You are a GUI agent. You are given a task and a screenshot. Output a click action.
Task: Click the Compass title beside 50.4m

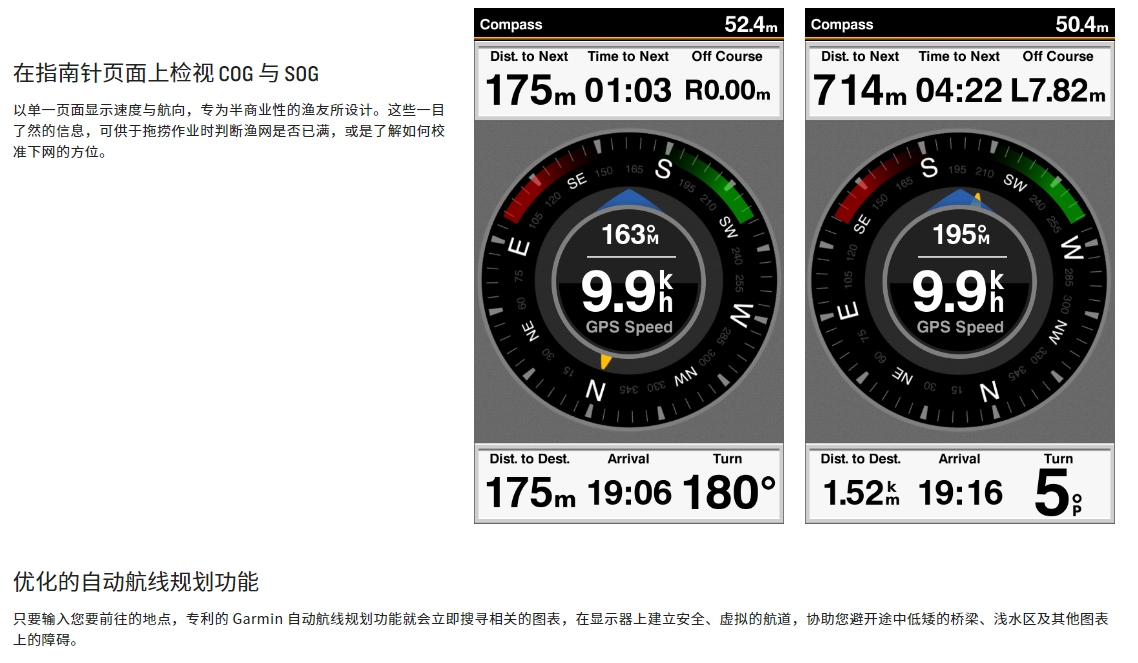click(x=842, y=24)
